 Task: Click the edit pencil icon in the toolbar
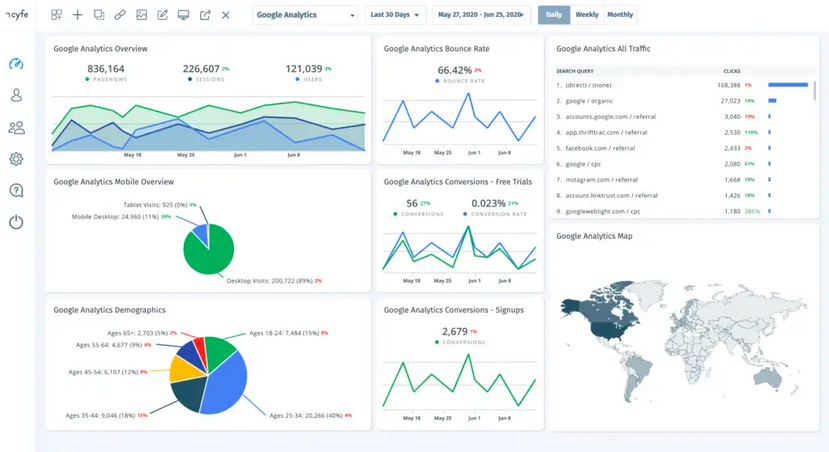click(162, 15)
